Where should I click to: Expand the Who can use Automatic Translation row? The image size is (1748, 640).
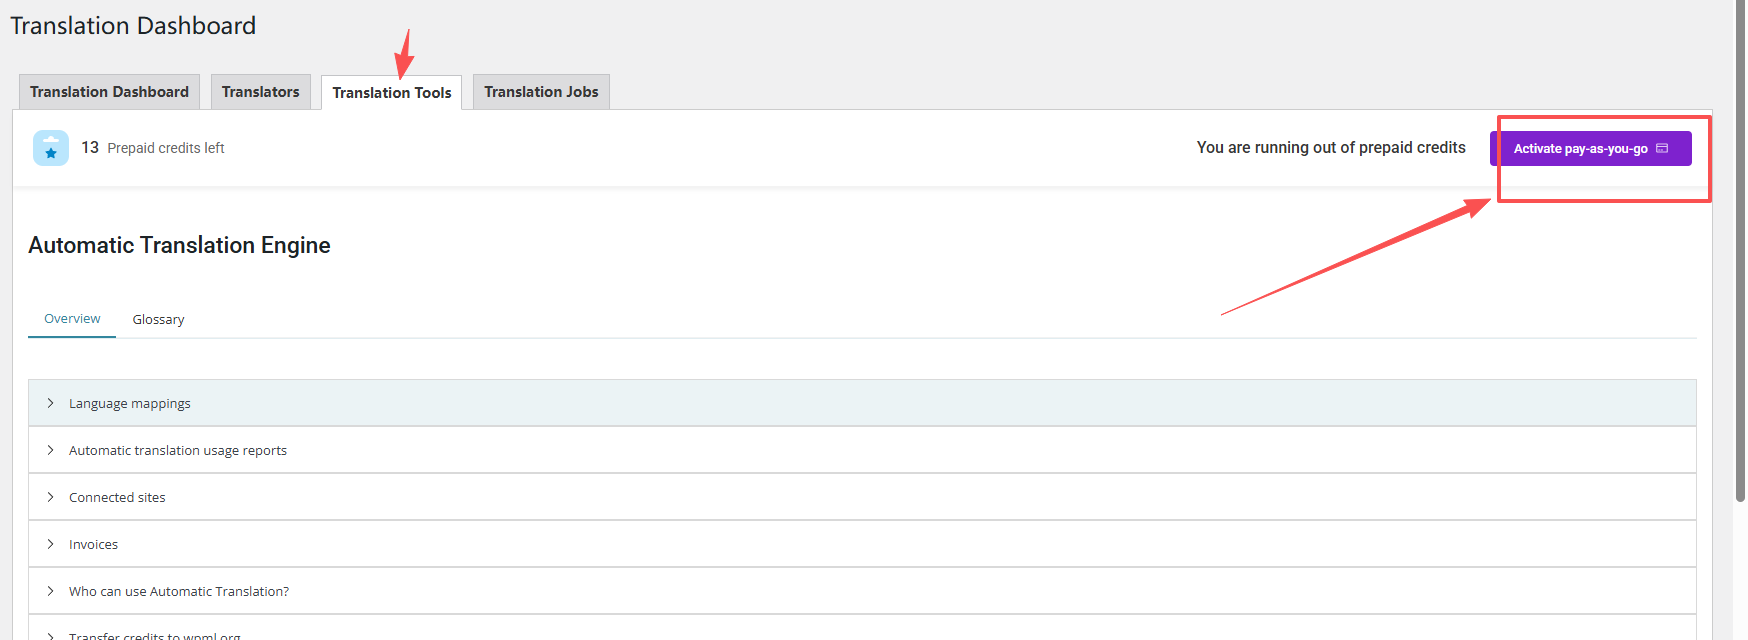pos(178,592)
